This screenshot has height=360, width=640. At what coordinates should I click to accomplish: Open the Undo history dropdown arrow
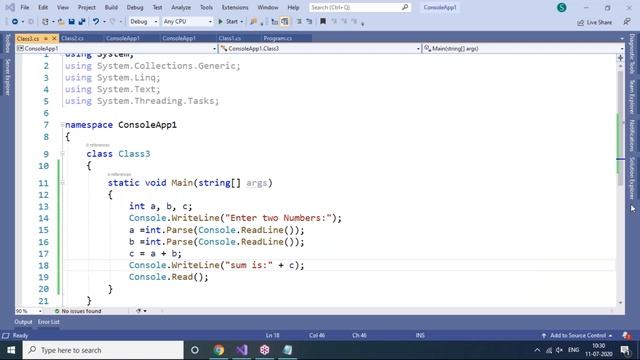[104, 22]
